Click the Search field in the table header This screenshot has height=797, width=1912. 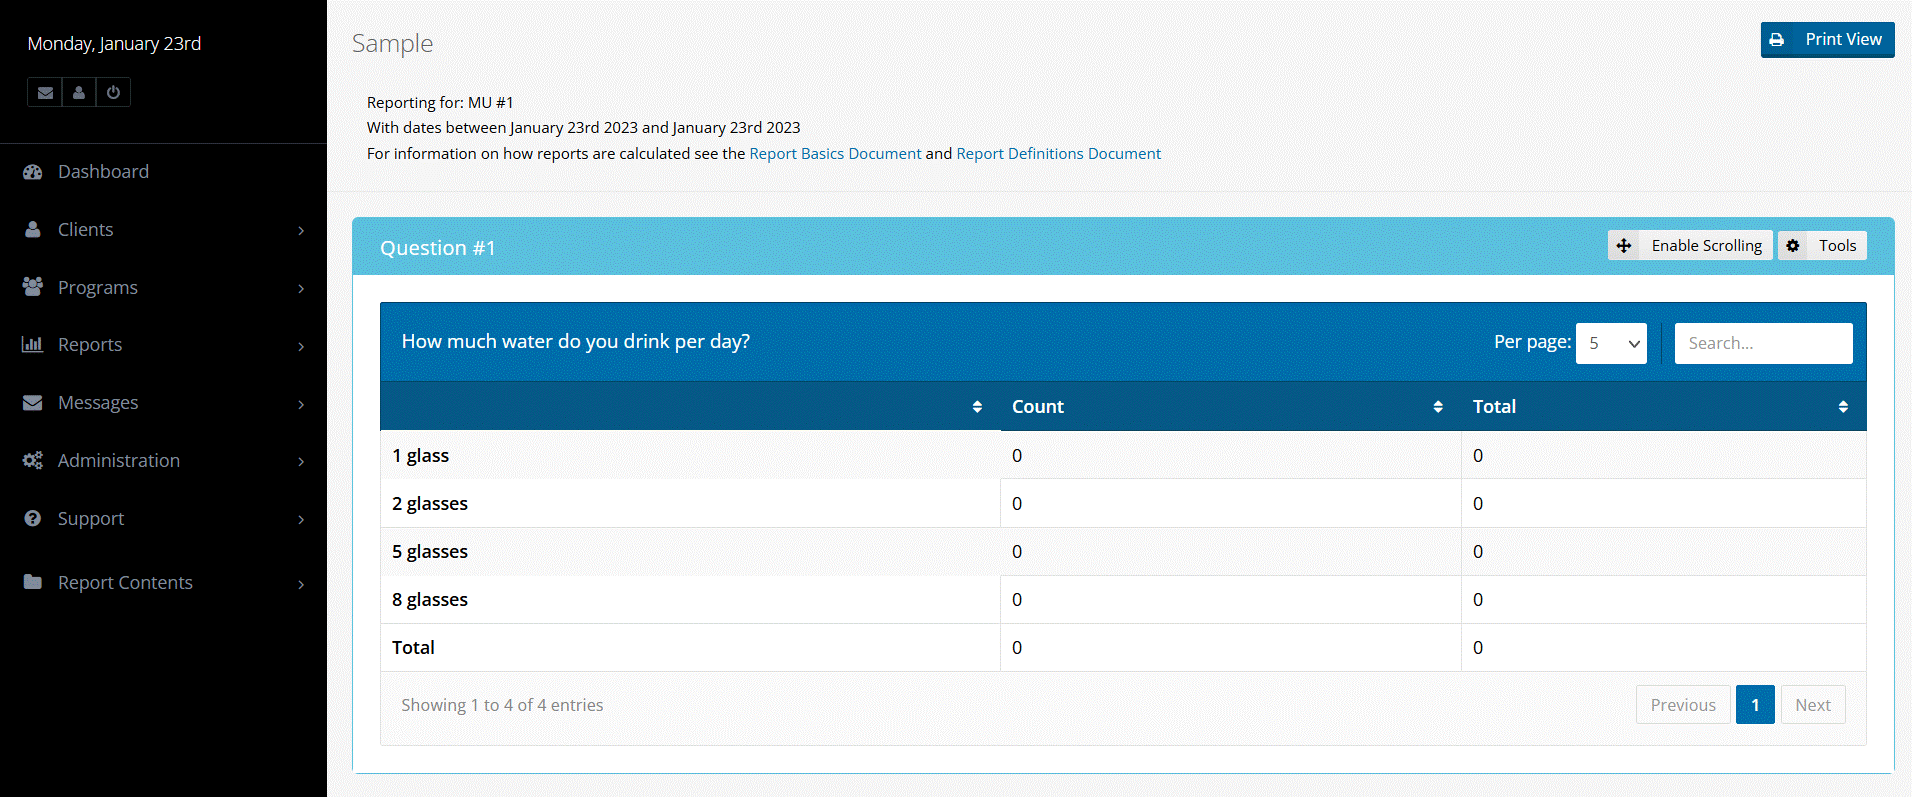point(1763,344)
